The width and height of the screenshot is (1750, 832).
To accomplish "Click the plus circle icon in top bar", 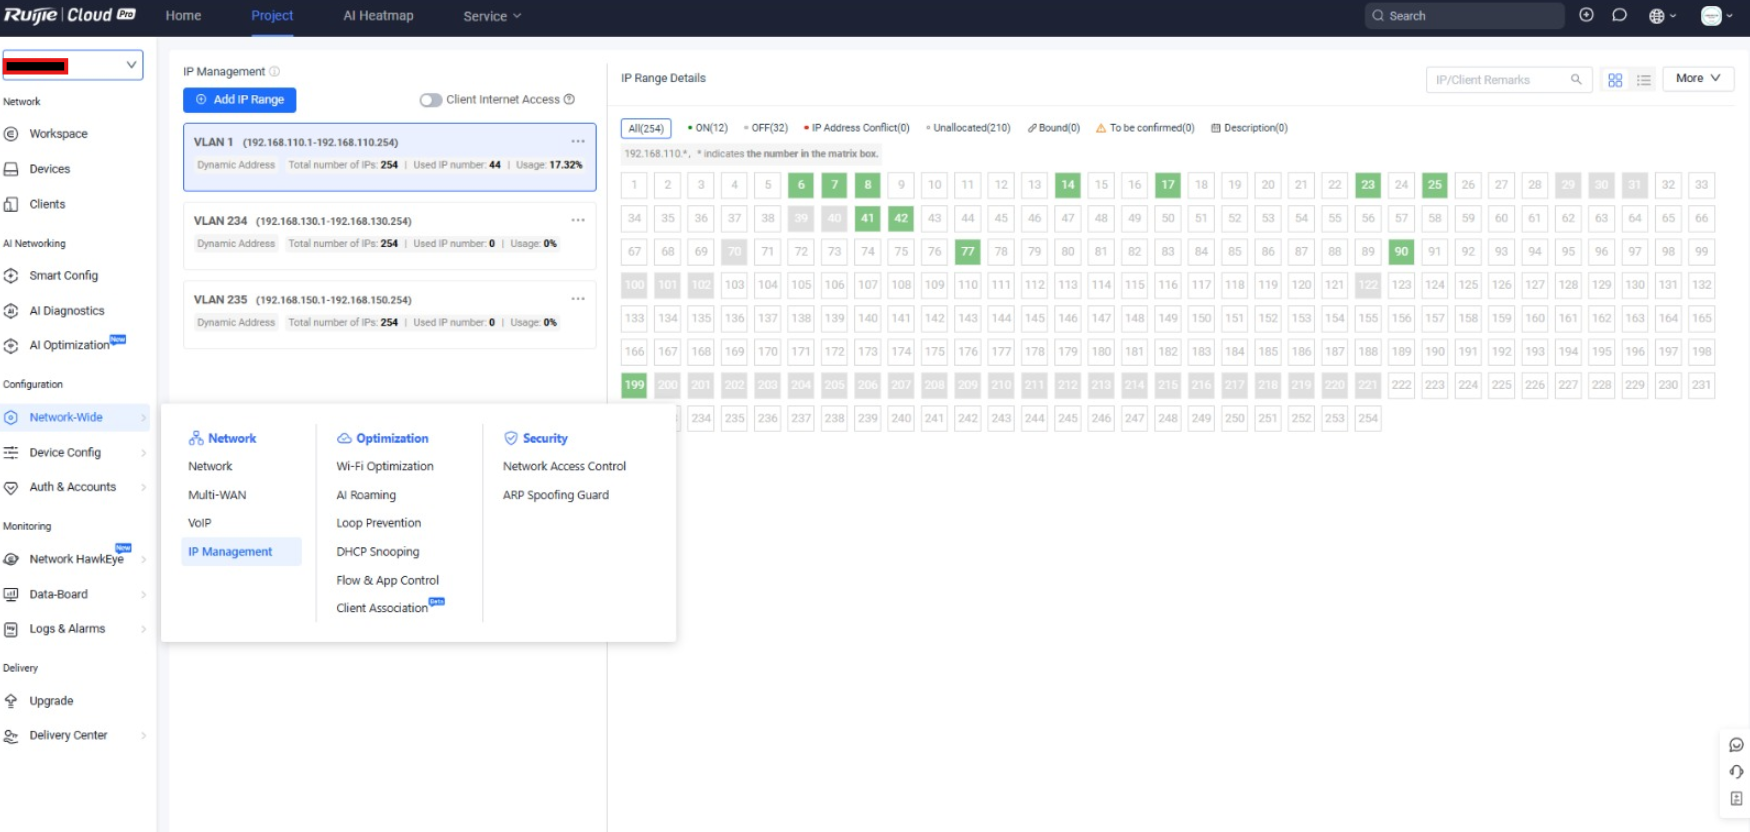I will 1586,15.
